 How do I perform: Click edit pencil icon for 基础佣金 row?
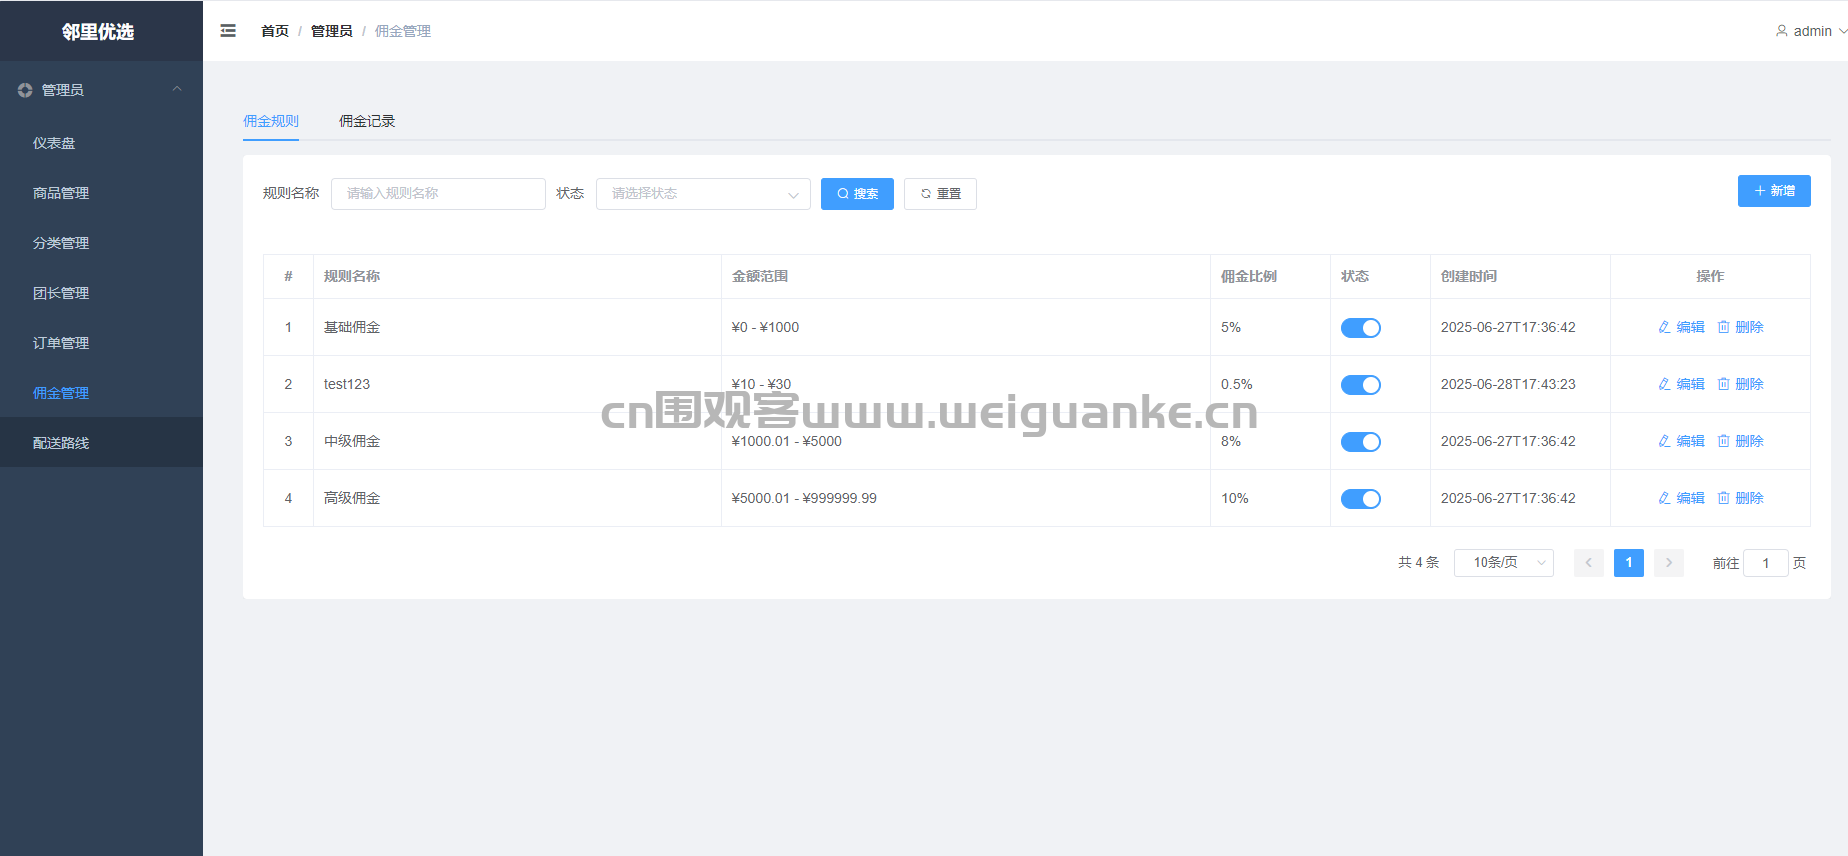(1664, 327)
